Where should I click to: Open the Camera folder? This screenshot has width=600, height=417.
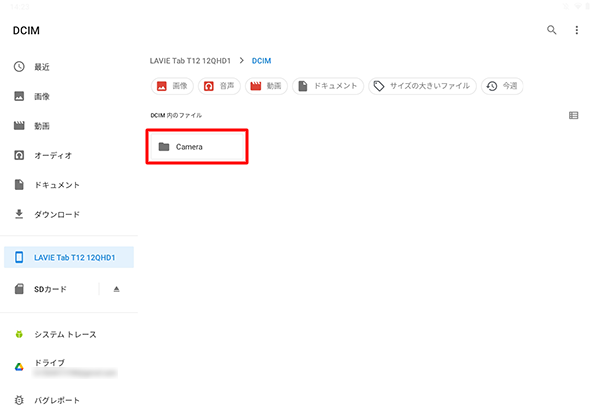(x=197, y=147)
